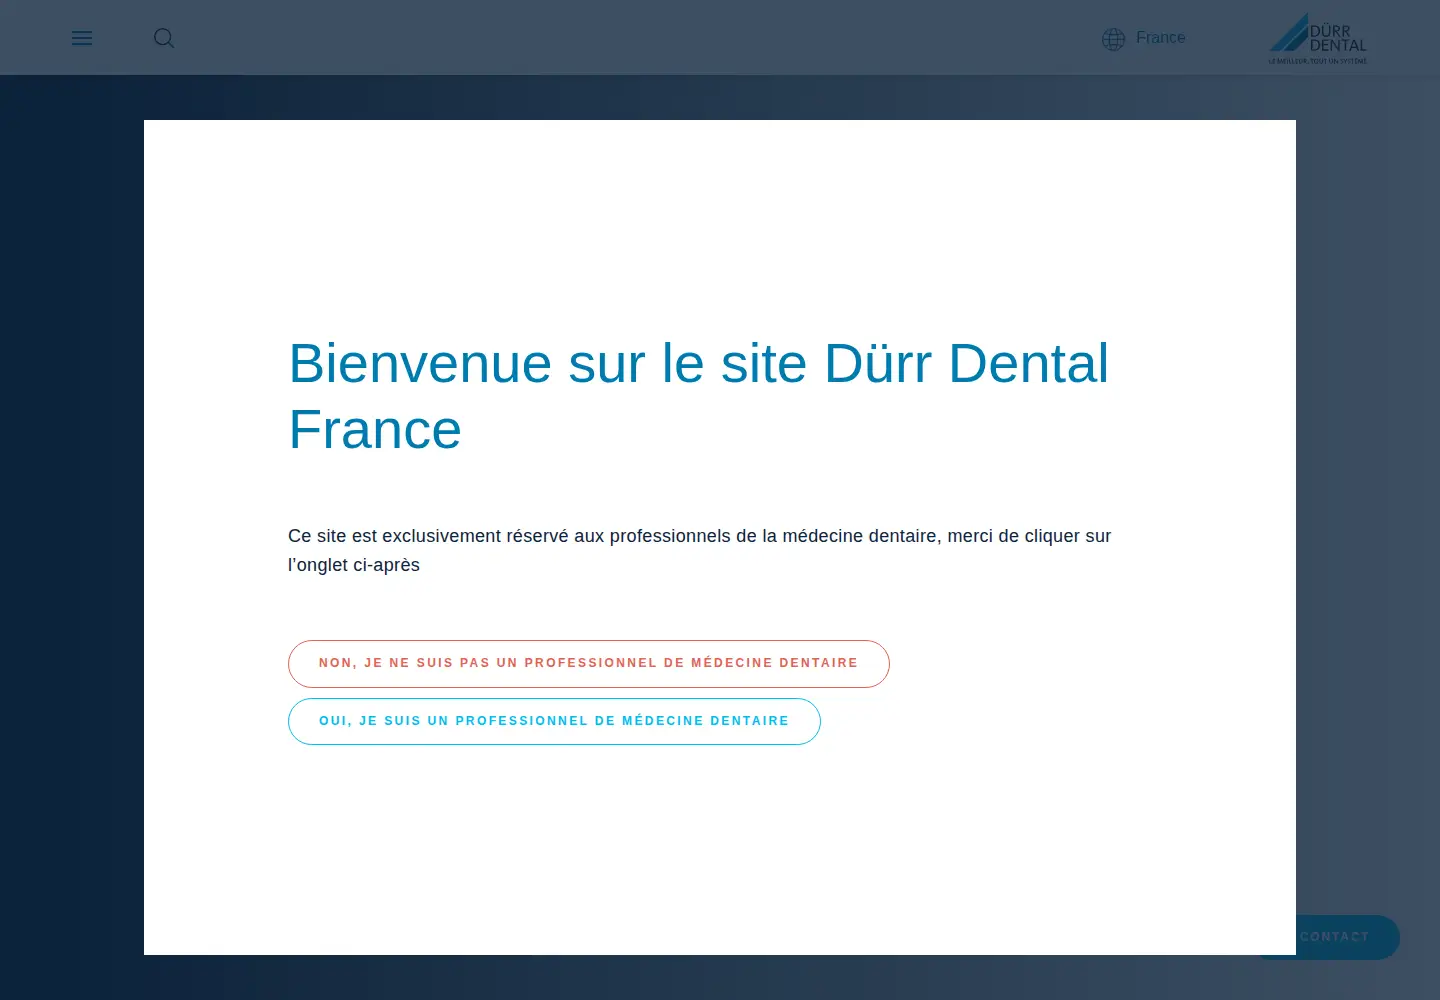Open the France country selector
The image size is (1440, 1000).
click(1160, 38)
